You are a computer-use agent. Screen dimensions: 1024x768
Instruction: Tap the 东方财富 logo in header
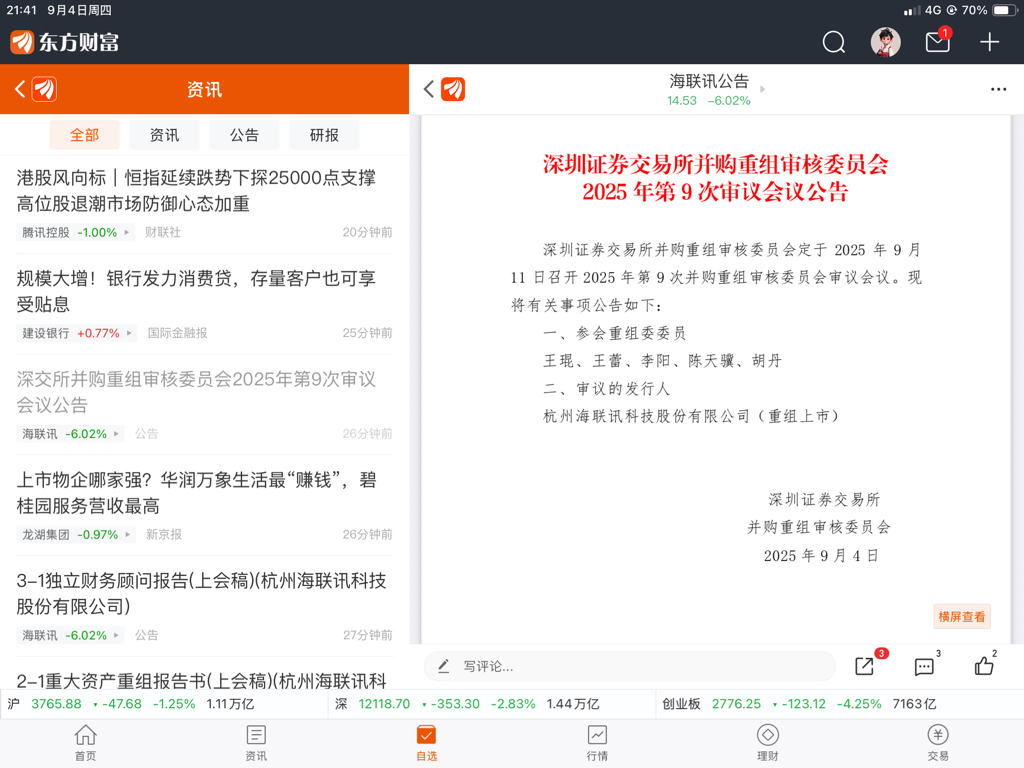click(x=65, y=42)
